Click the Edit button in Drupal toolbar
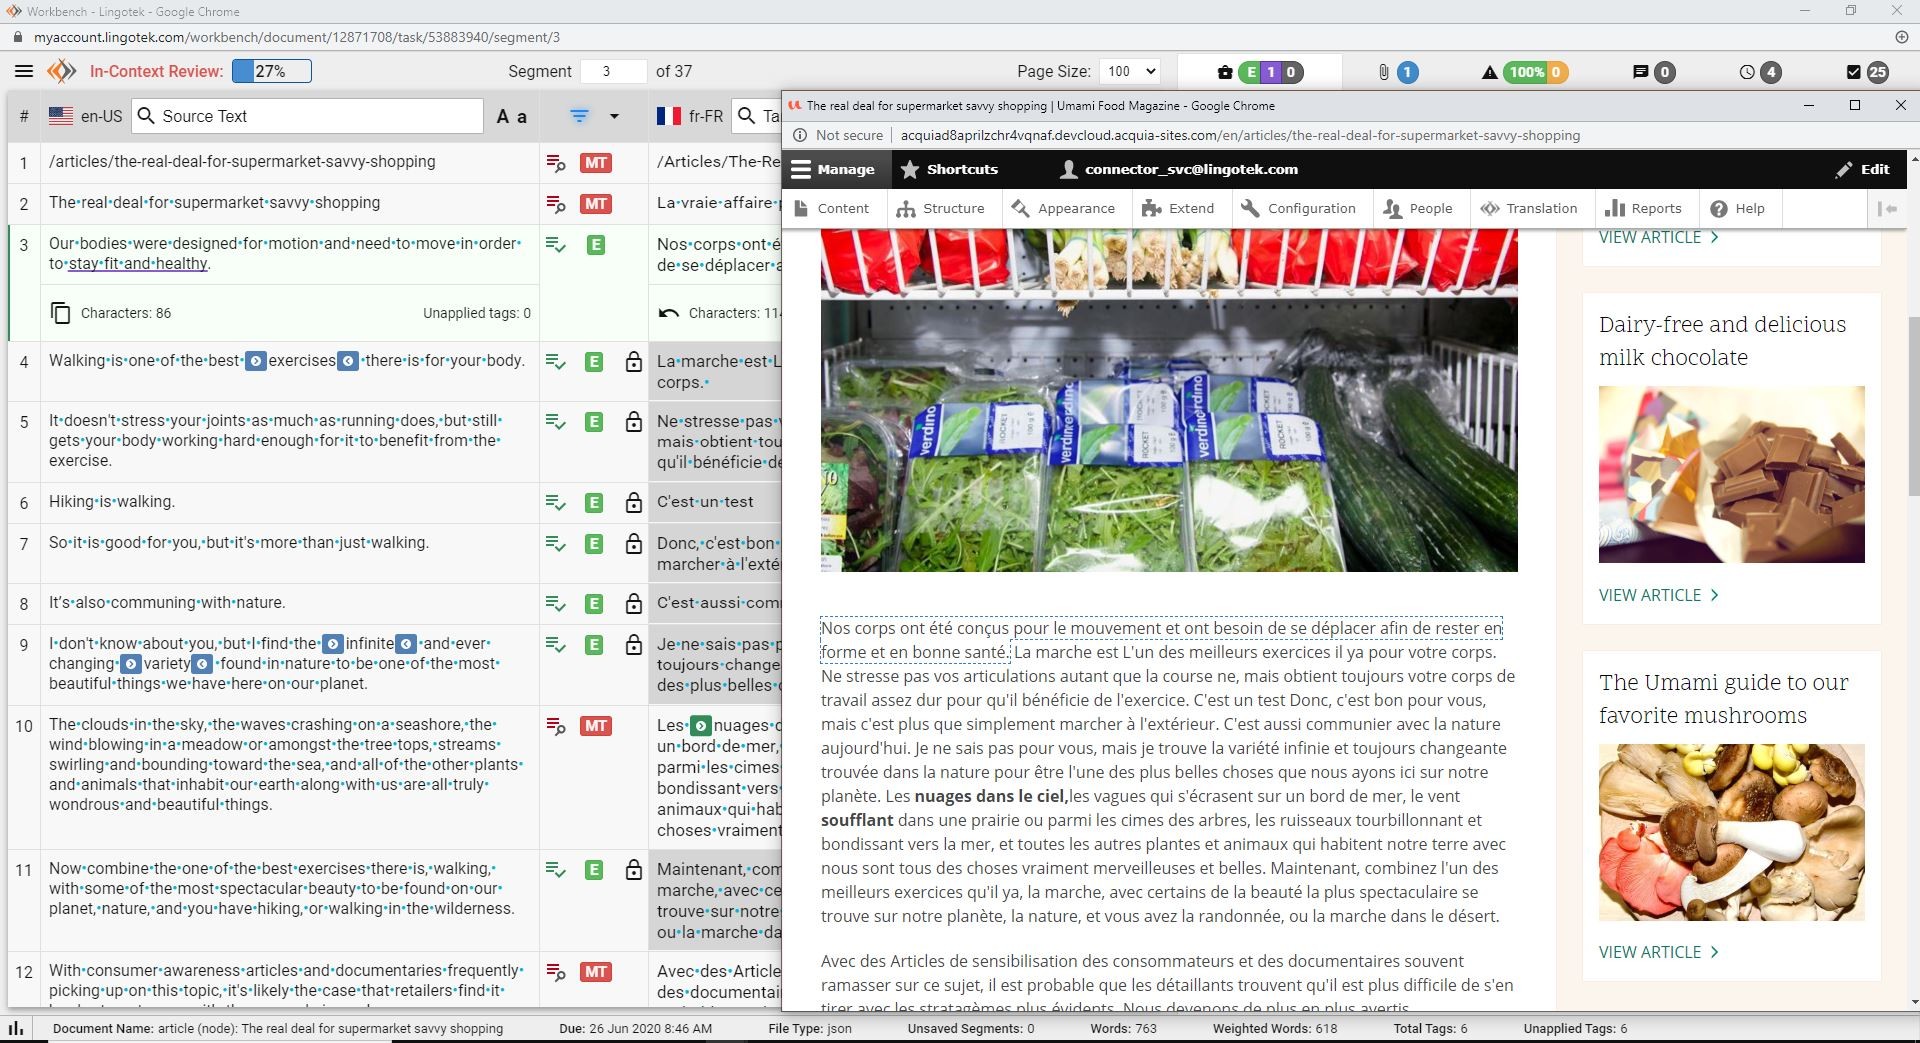1920x1043 pixels. [1862, 169]
